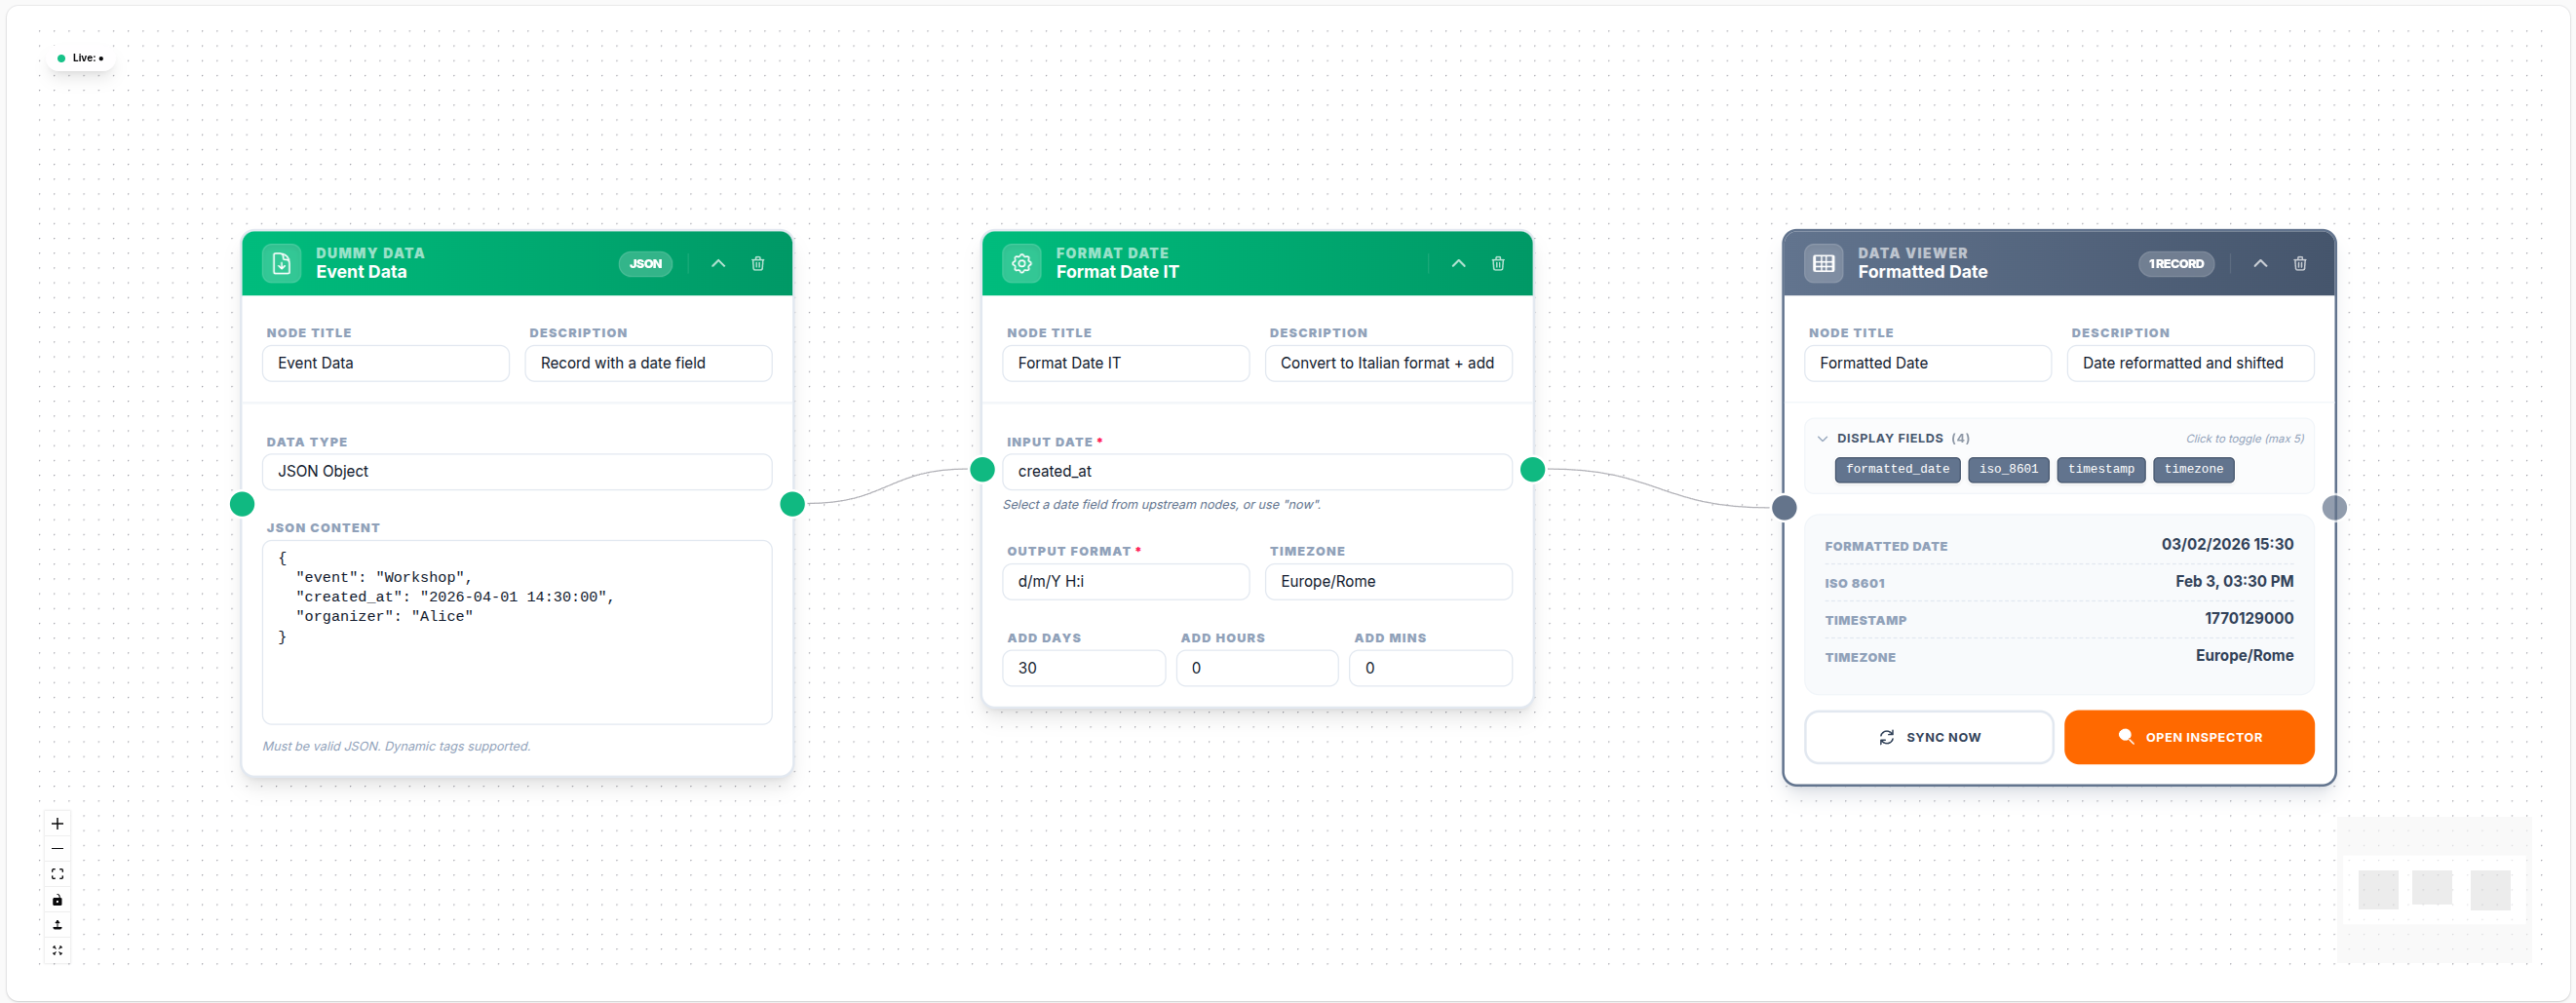Zoom in using the plus control

tap(57, 823)
